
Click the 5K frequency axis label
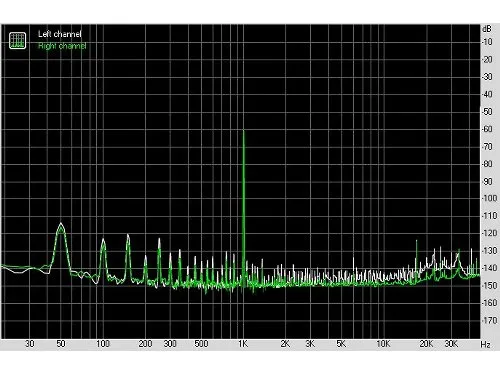tap(341, 344)
